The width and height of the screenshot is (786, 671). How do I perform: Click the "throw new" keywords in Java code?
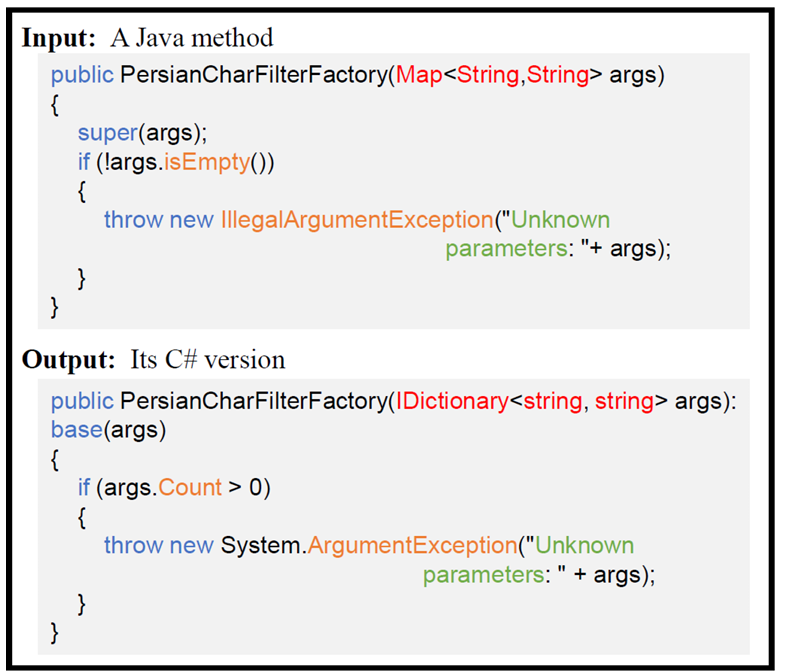click(159, 220)
